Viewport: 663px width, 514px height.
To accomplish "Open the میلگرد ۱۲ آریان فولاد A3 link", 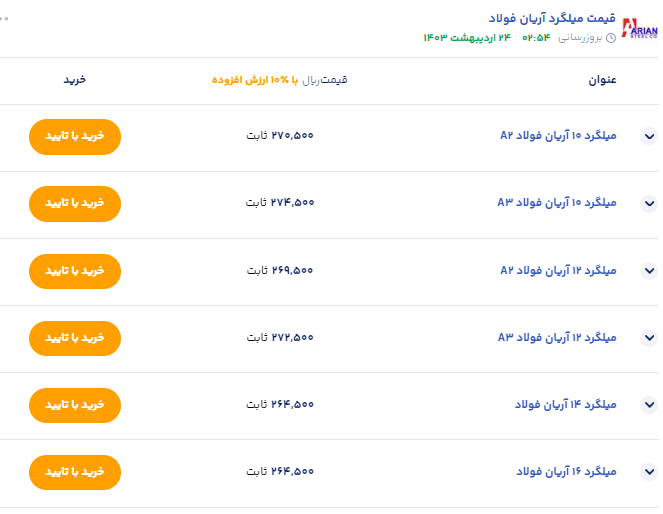I will [x=558, y=337].
